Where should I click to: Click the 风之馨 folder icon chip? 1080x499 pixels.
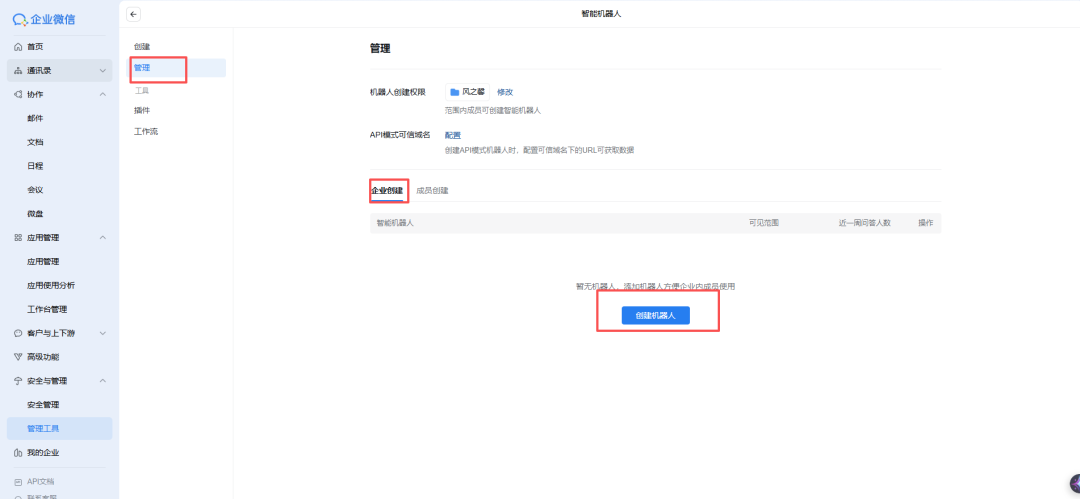[468, 92]
